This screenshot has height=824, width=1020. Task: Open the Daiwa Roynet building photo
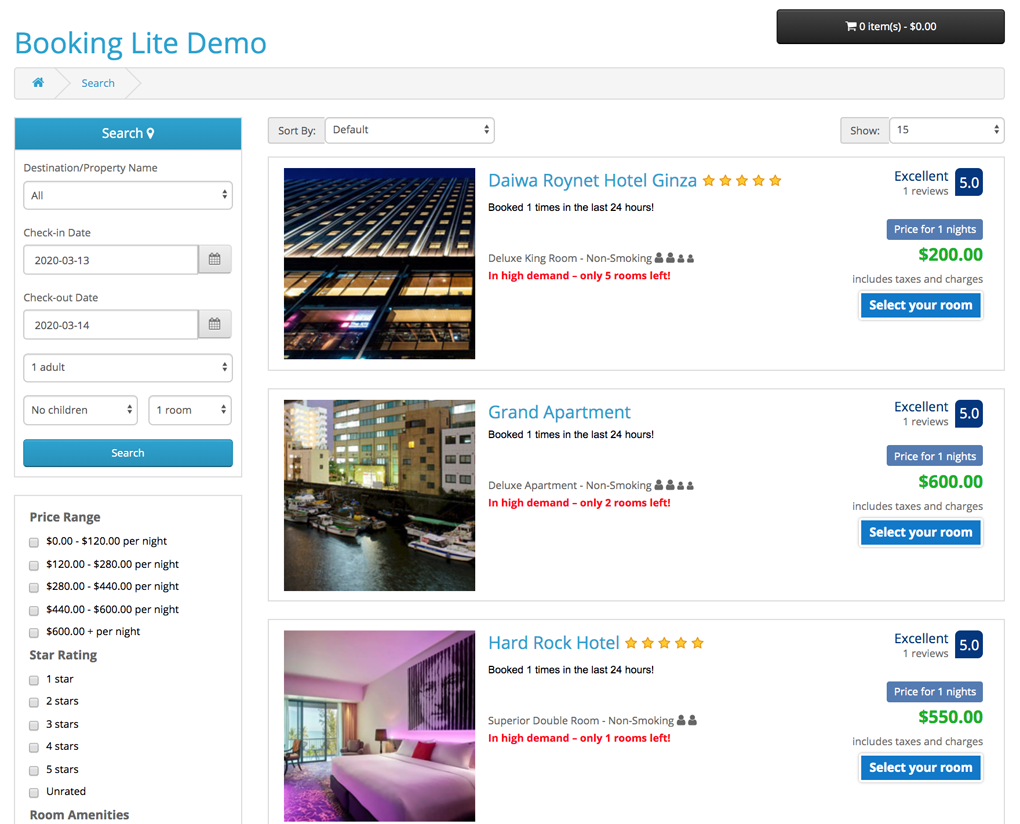379,263
